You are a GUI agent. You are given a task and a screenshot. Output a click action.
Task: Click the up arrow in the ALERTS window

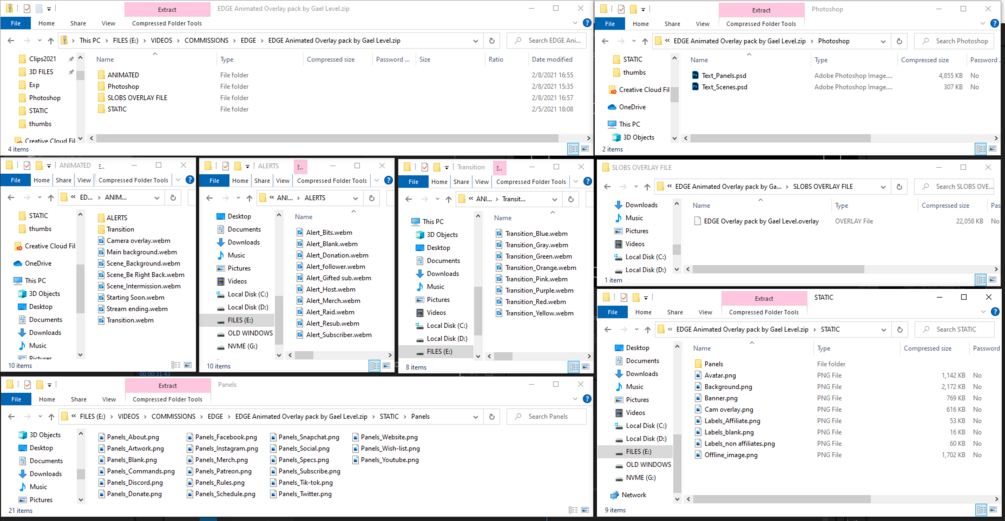[249, 198]
